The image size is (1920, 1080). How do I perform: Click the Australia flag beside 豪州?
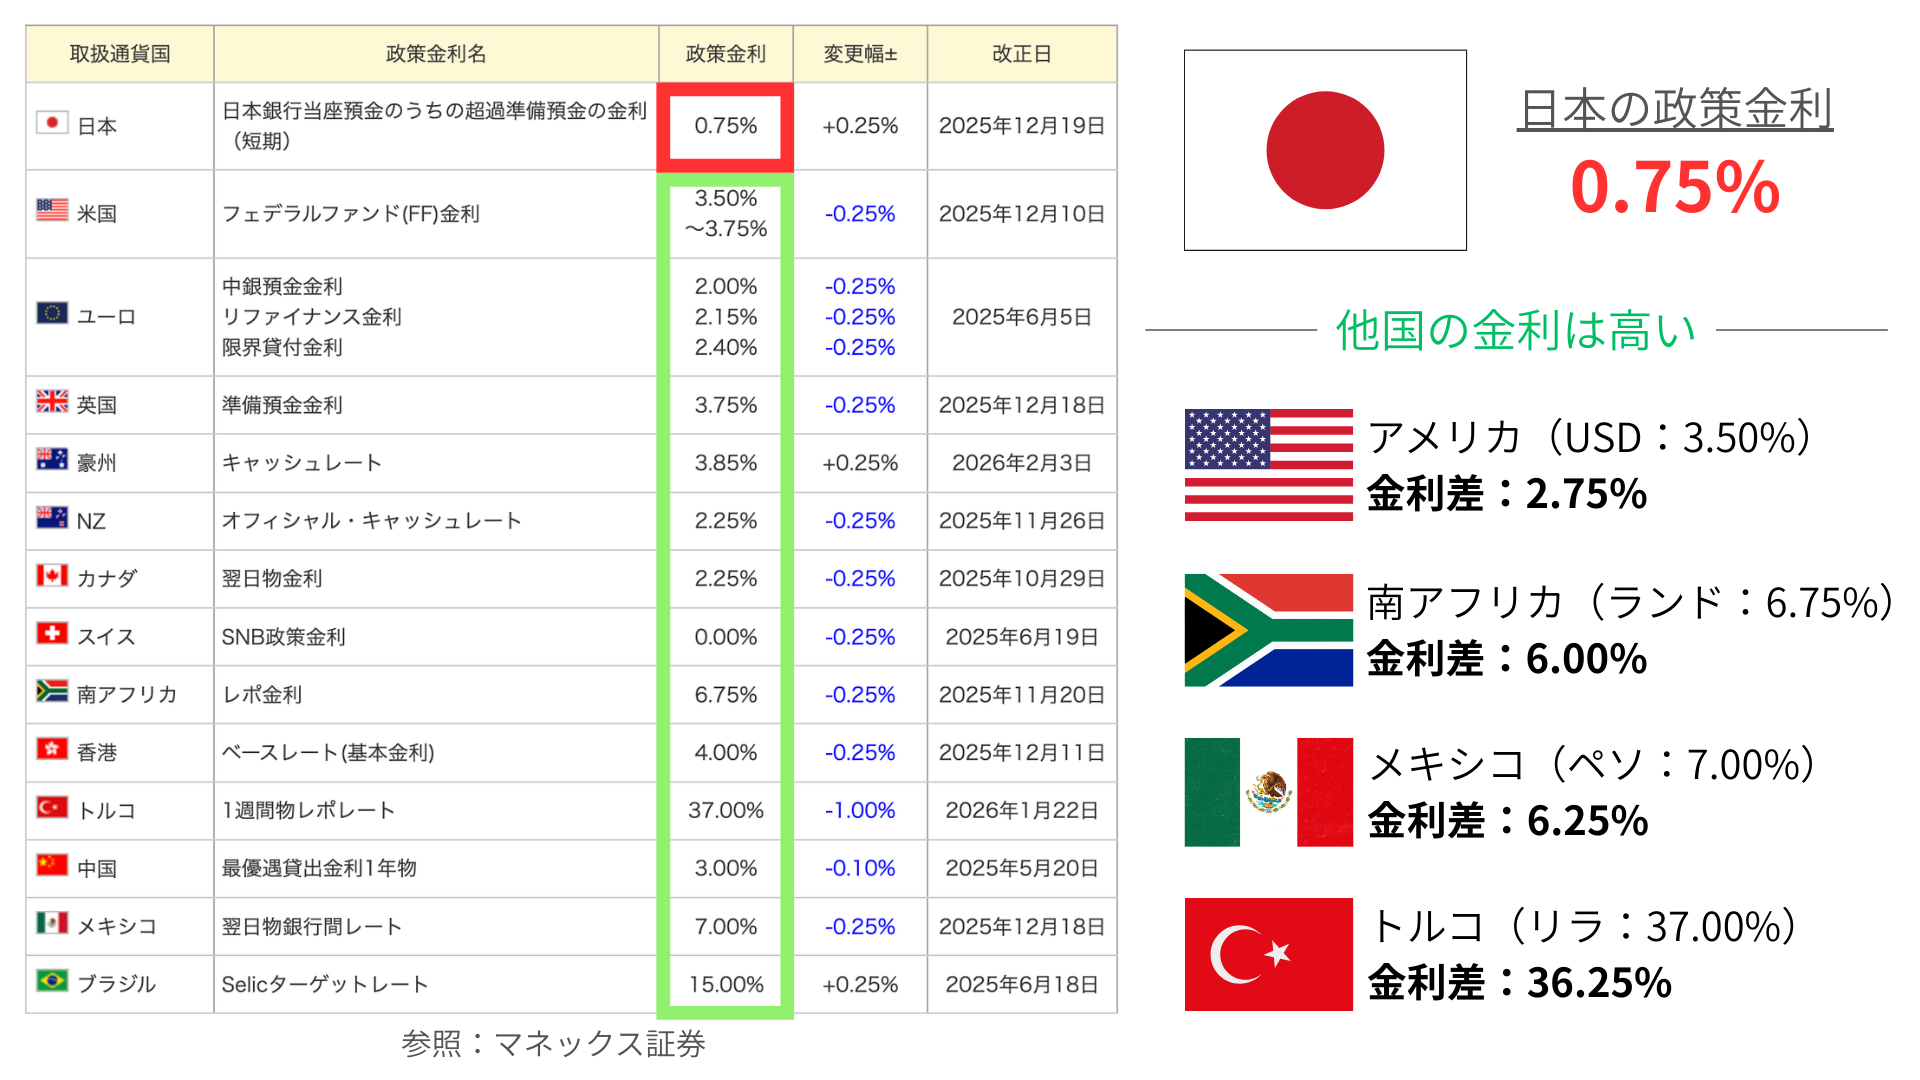pyautogui.click(x=52, y=459)
